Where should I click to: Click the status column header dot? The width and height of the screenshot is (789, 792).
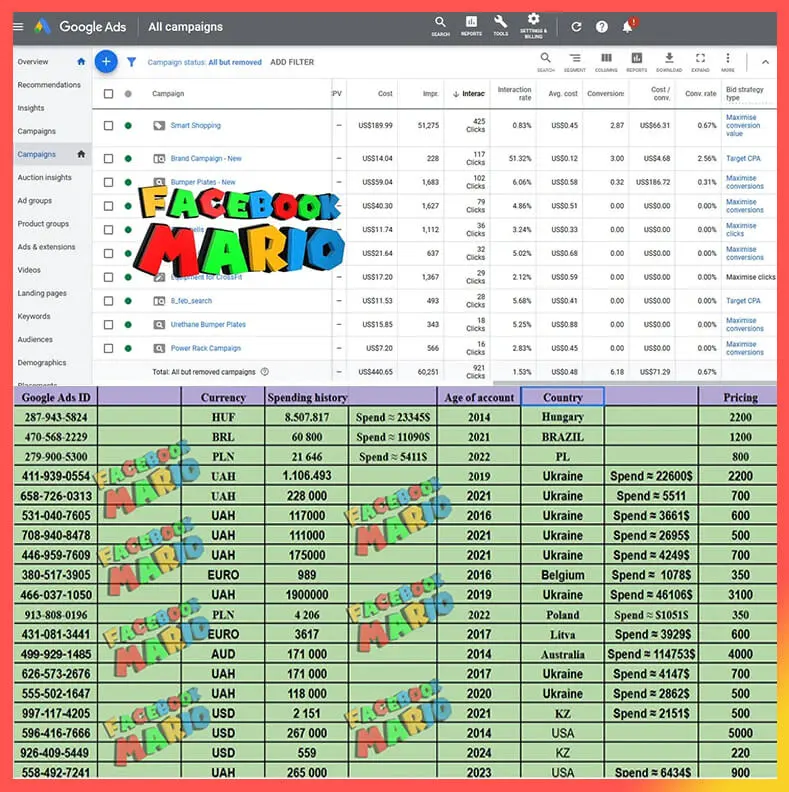pyautogui.click(x=128, y=93)
